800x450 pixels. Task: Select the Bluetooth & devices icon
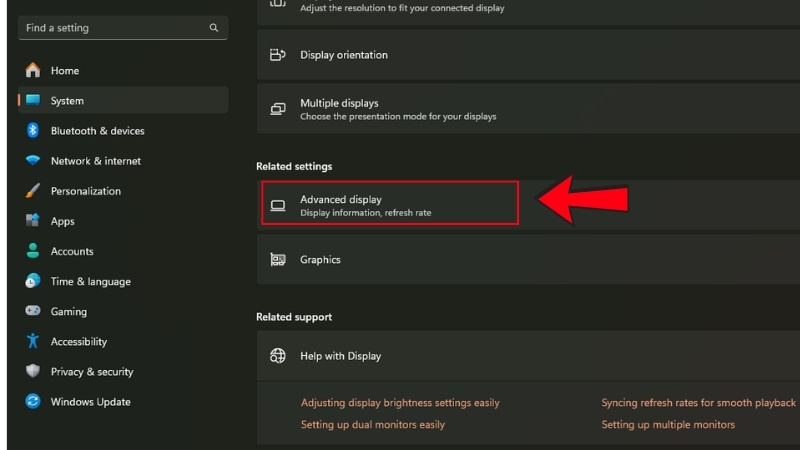pos(33,131)
